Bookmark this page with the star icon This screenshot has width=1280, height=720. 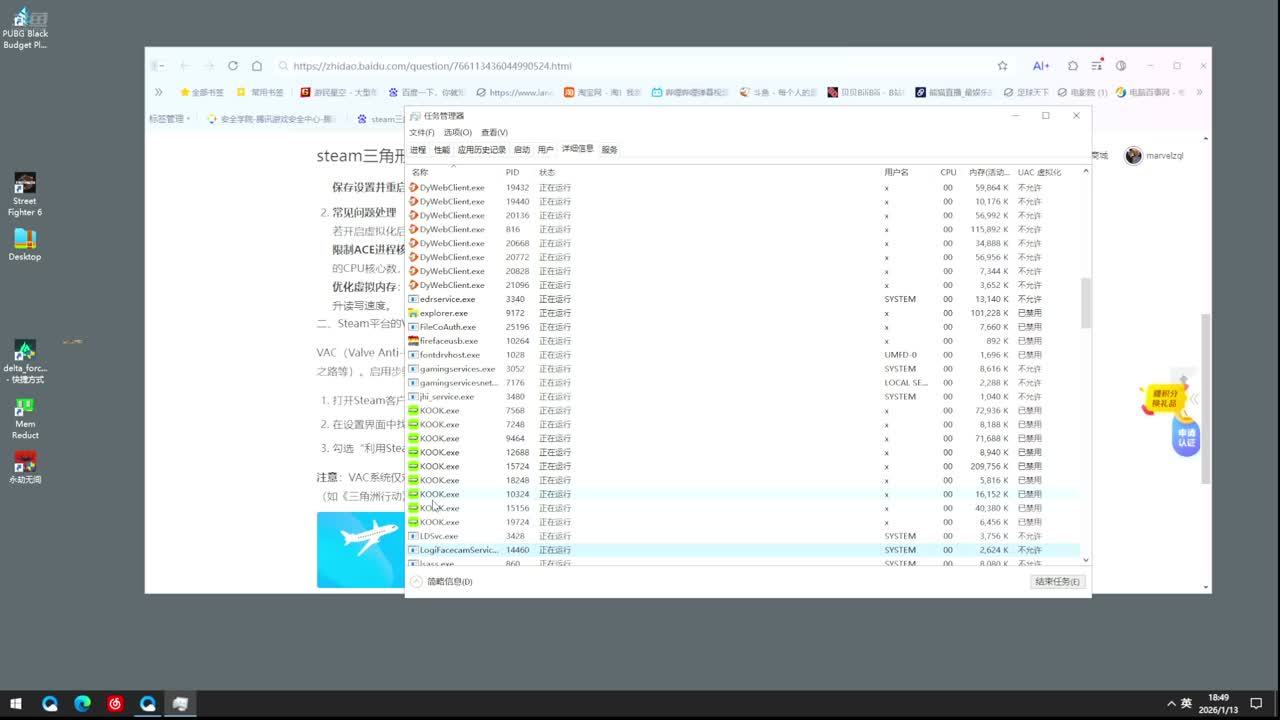1002,66
